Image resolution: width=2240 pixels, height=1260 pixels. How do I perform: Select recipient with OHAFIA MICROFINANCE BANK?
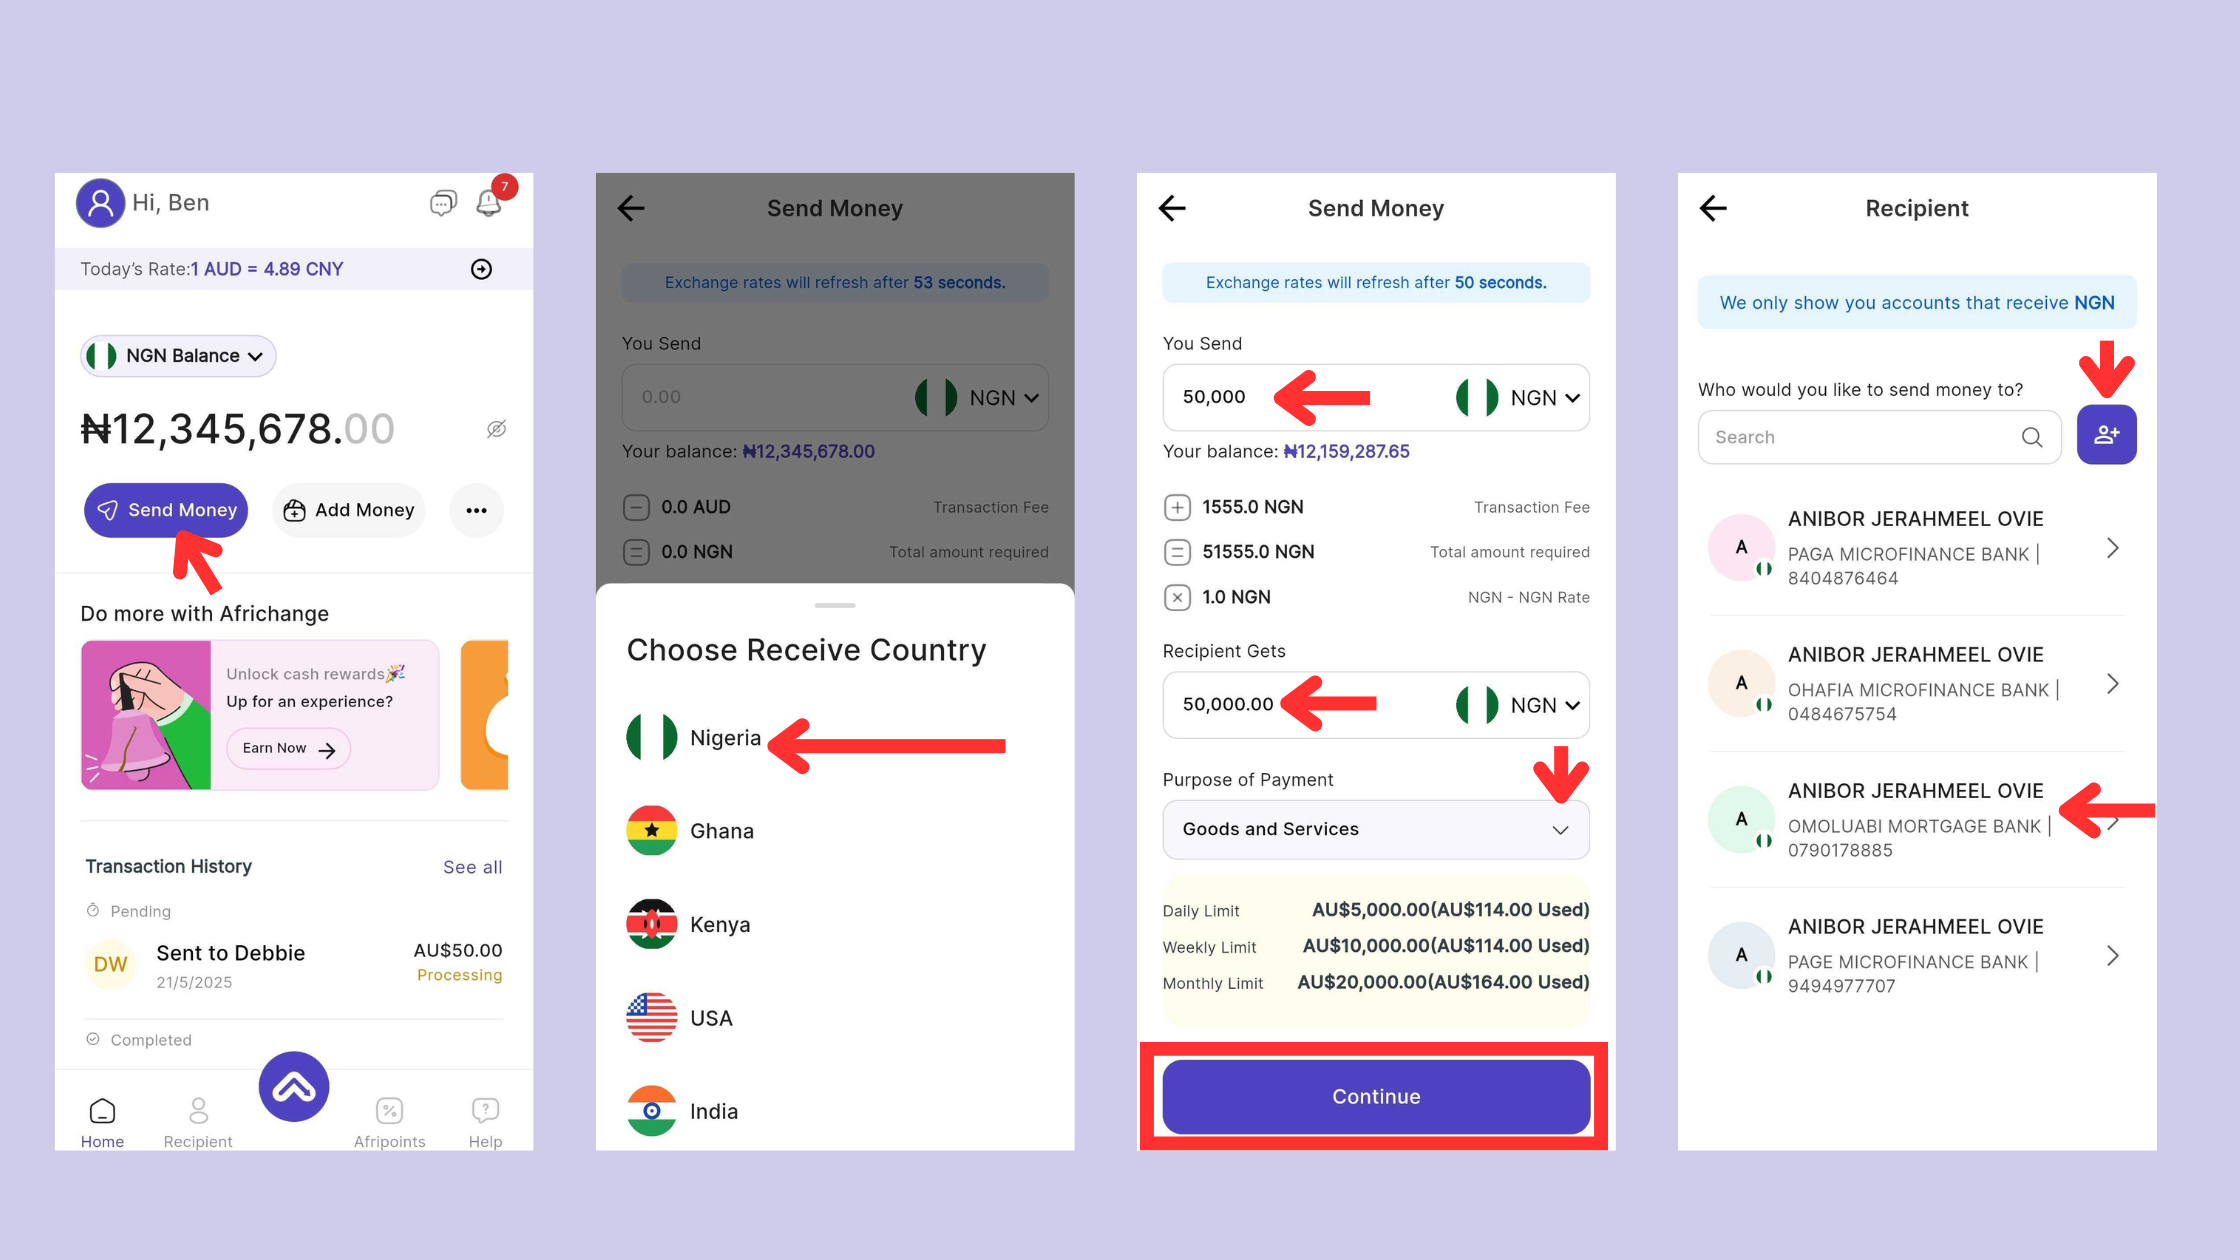1916,684
